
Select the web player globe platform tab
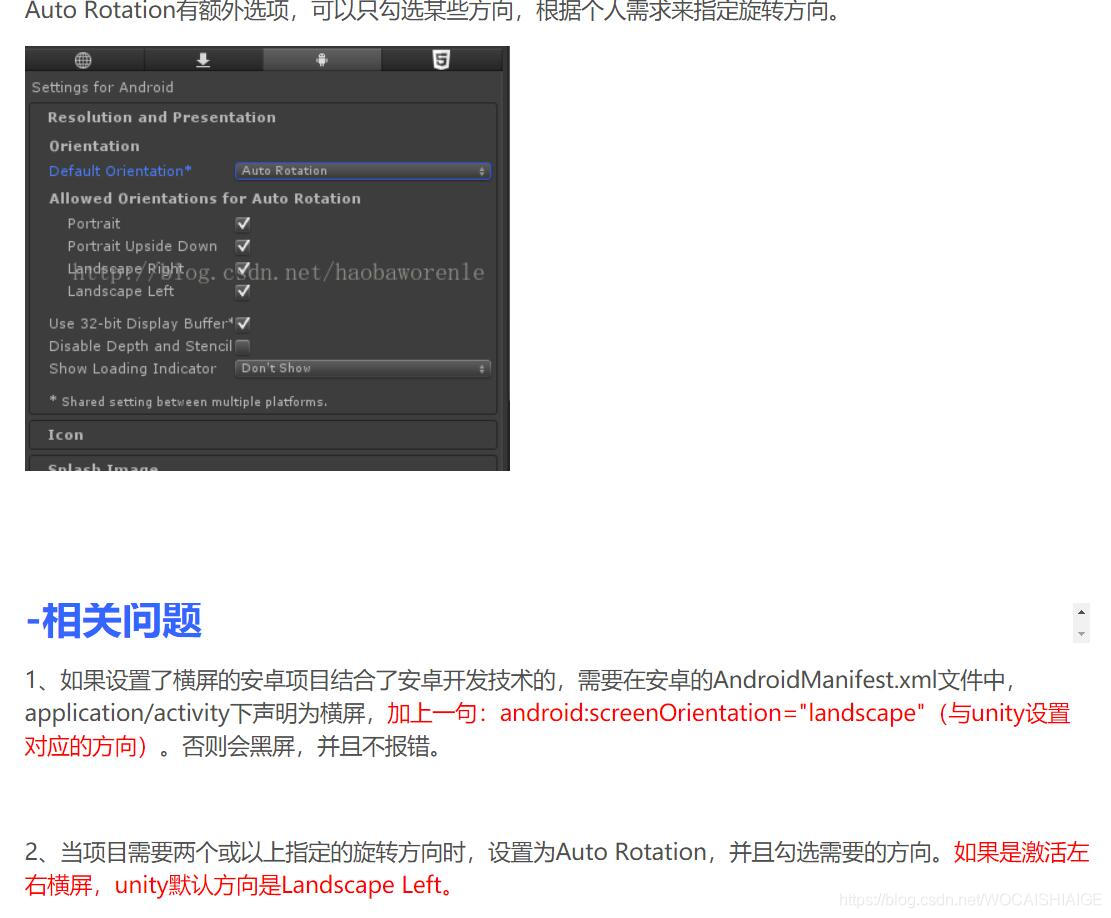tap(84, 60)
